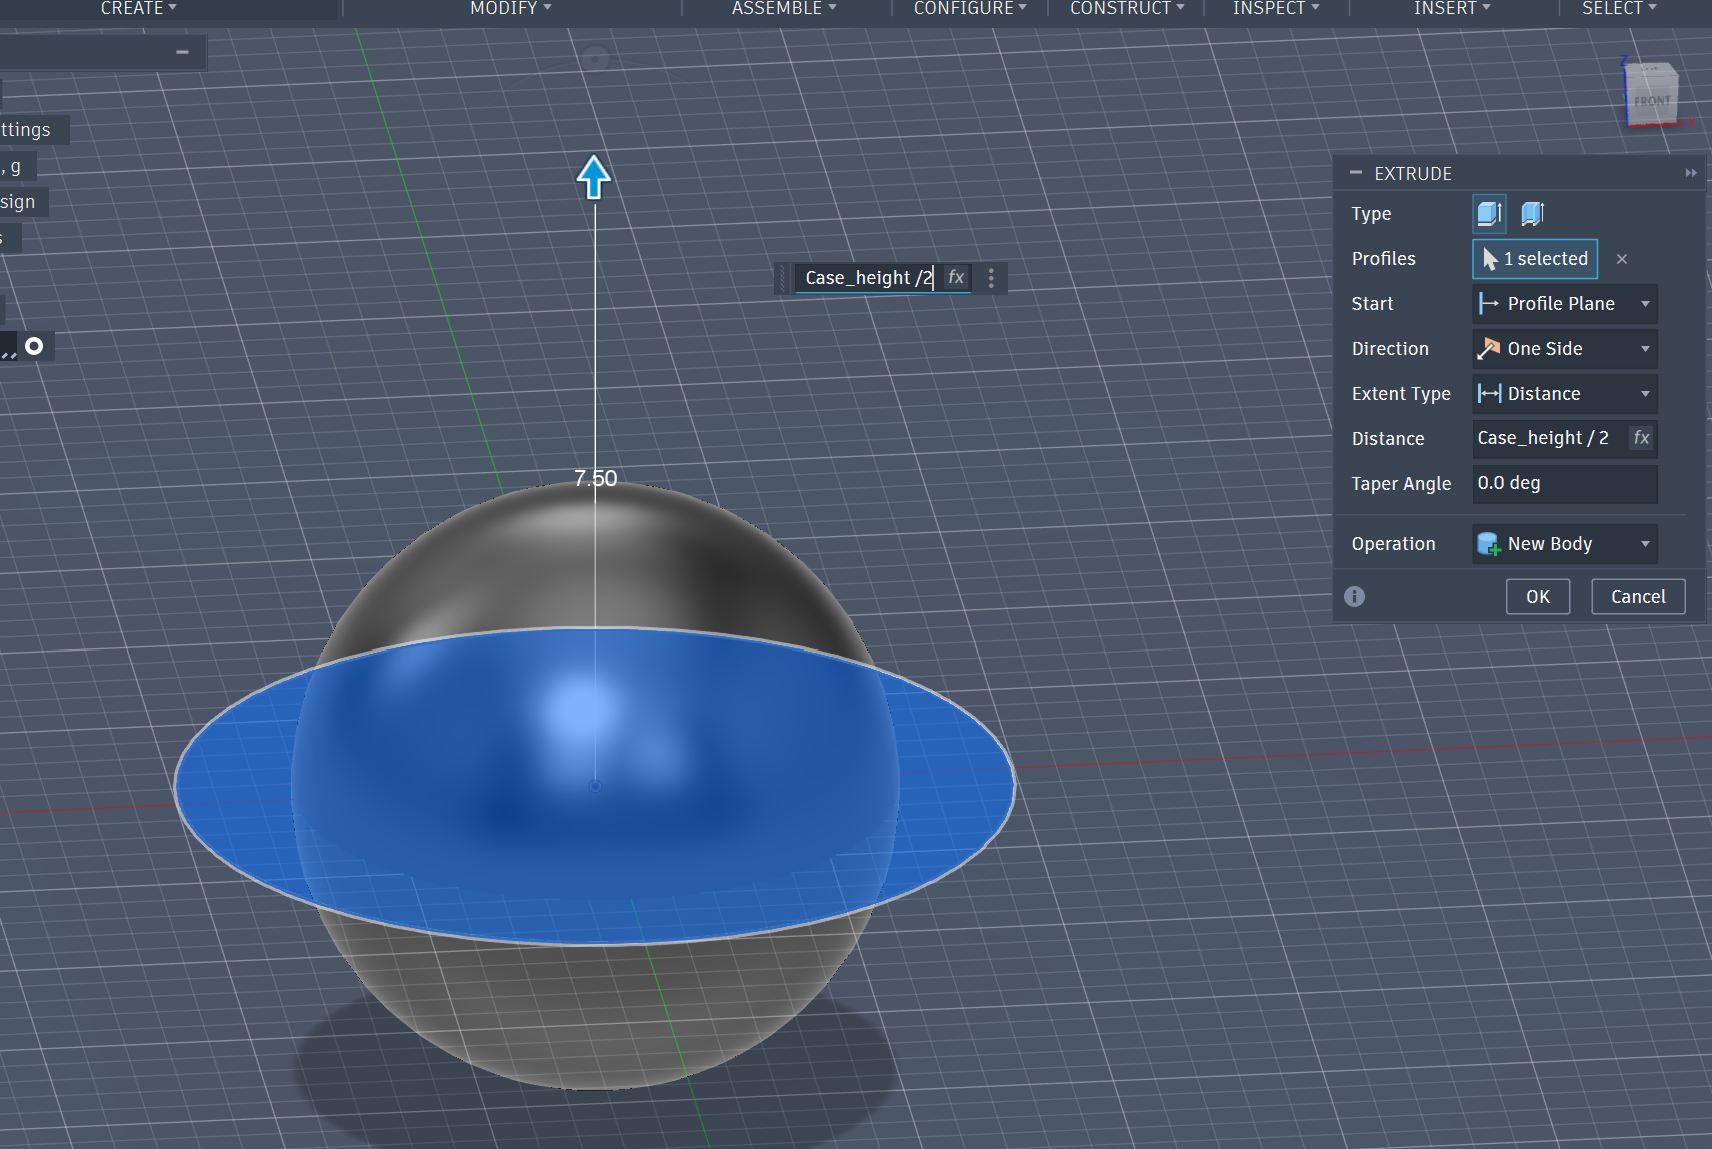Click the Profiles '1 selected' selector

pos(1533,259)
